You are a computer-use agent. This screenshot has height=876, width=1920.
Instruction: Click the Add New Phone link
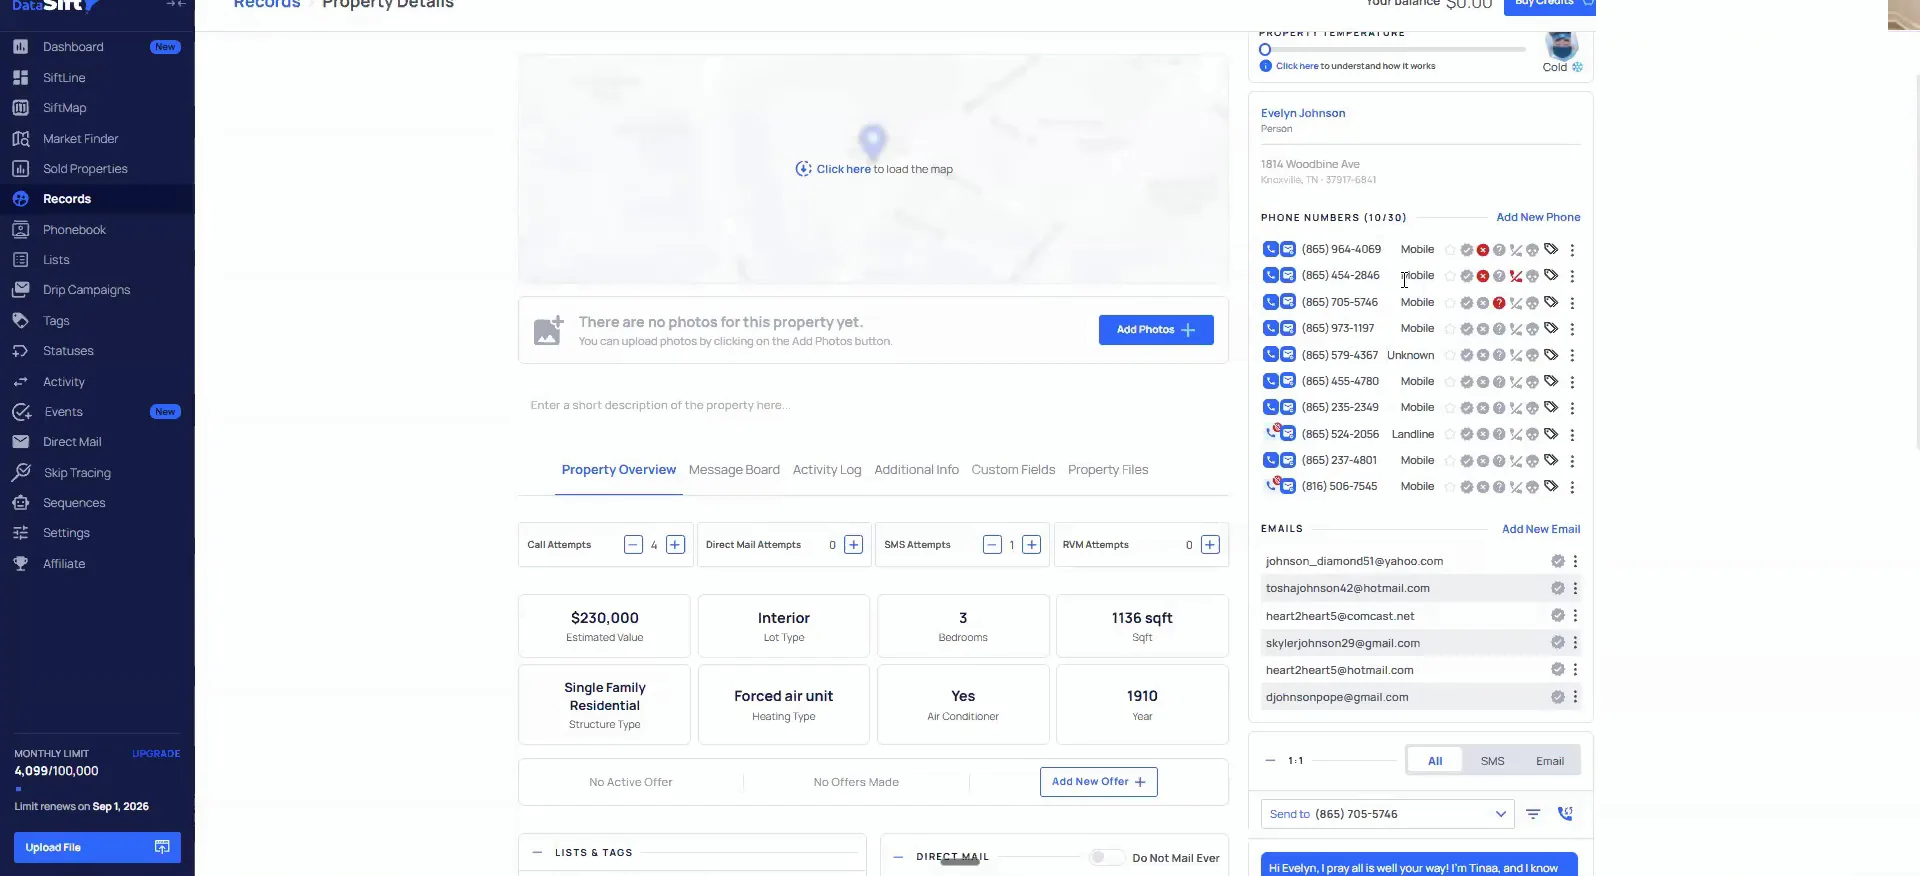(1538, 217)
